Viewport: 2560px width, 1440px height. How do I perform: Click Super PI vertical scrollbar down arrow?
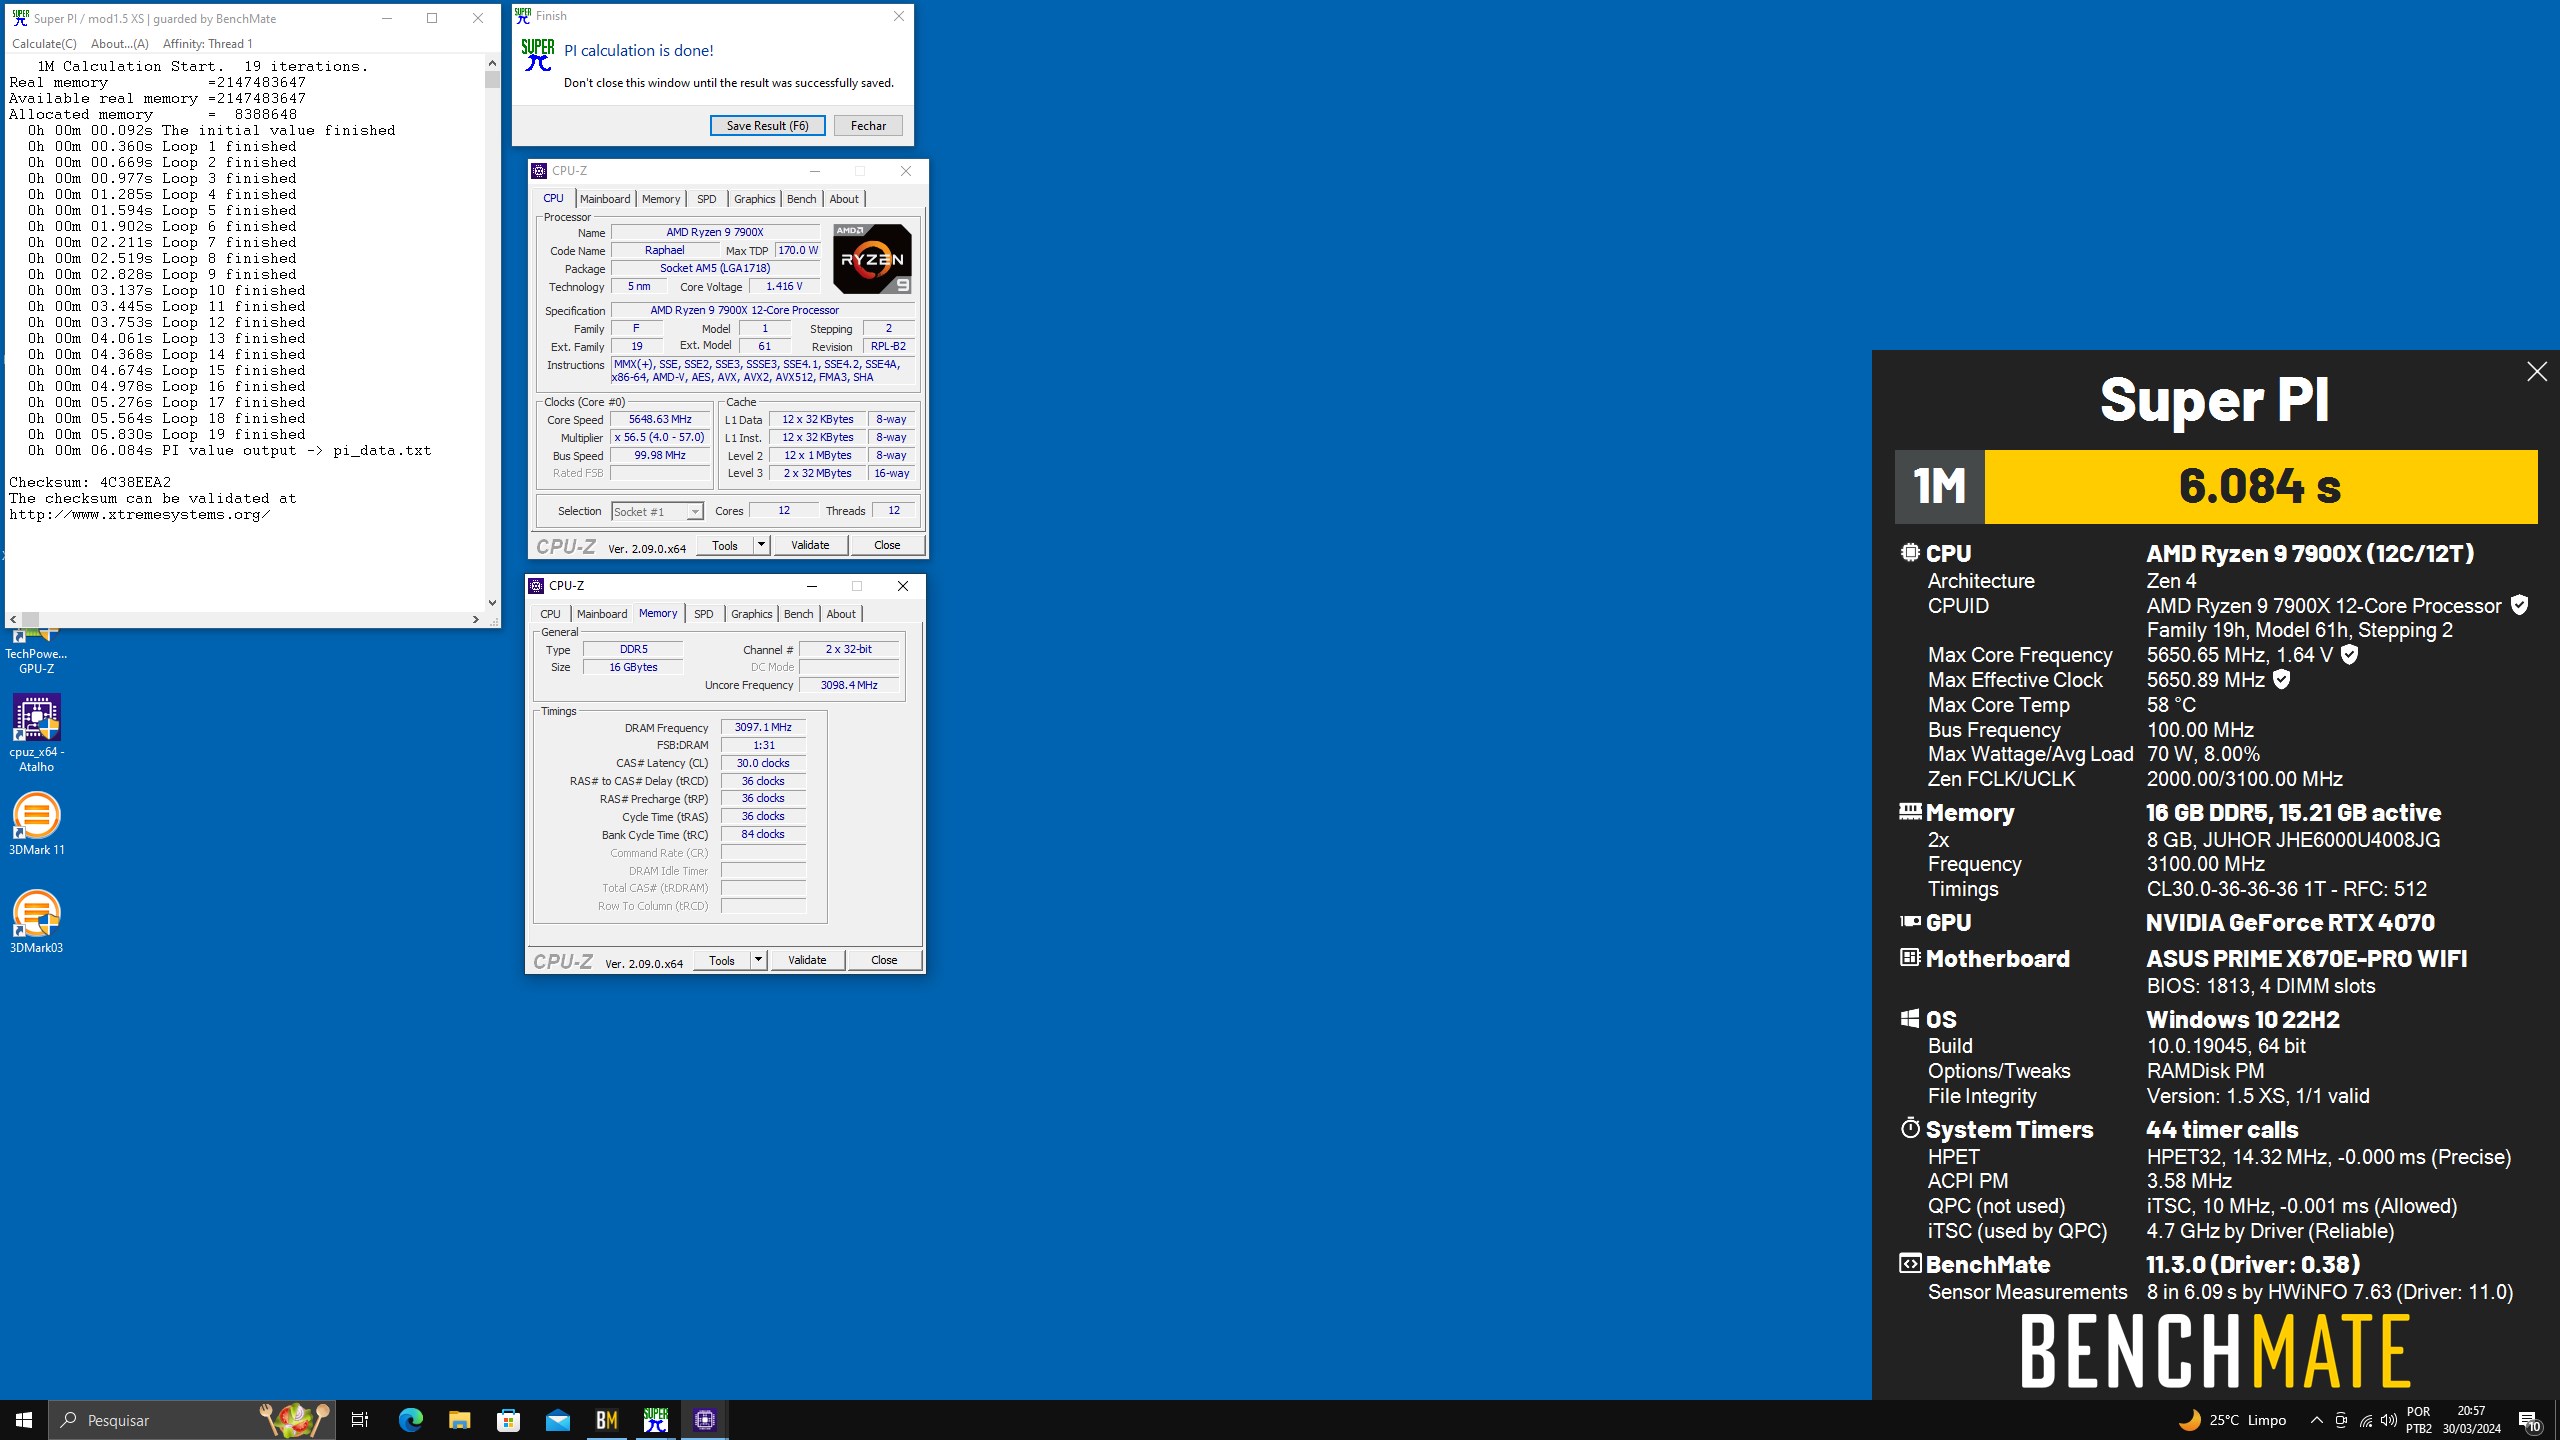coord(492,602)
